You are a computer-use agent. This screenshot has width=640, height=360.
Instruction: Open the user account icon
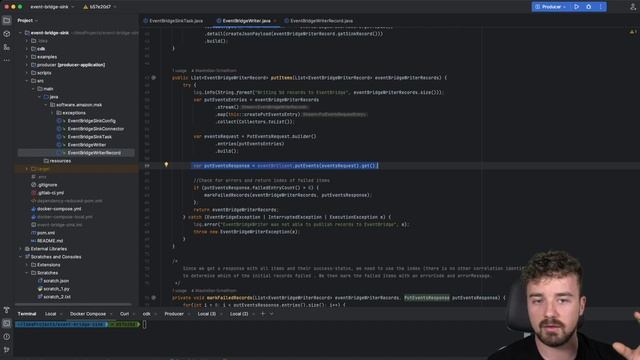(633, 7)
